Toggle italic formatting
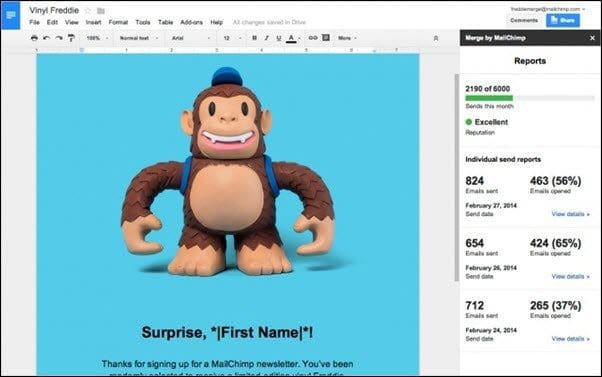 coord(266,38)
